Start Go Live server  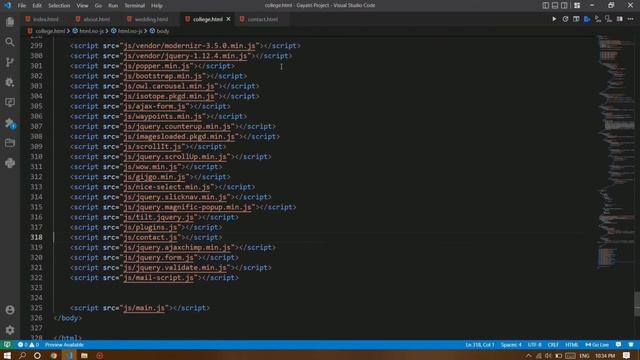click(x=597, y=345)
